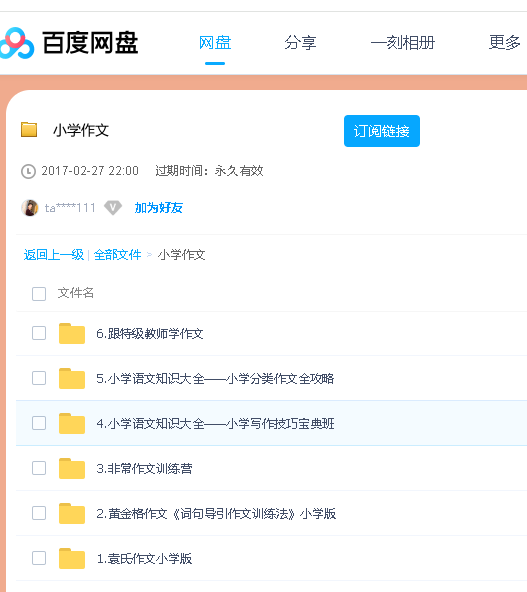The height and width of the screenshot is (592, 527).
Task: Click the 订阅链接 button
Action: [x=382, y=131]
